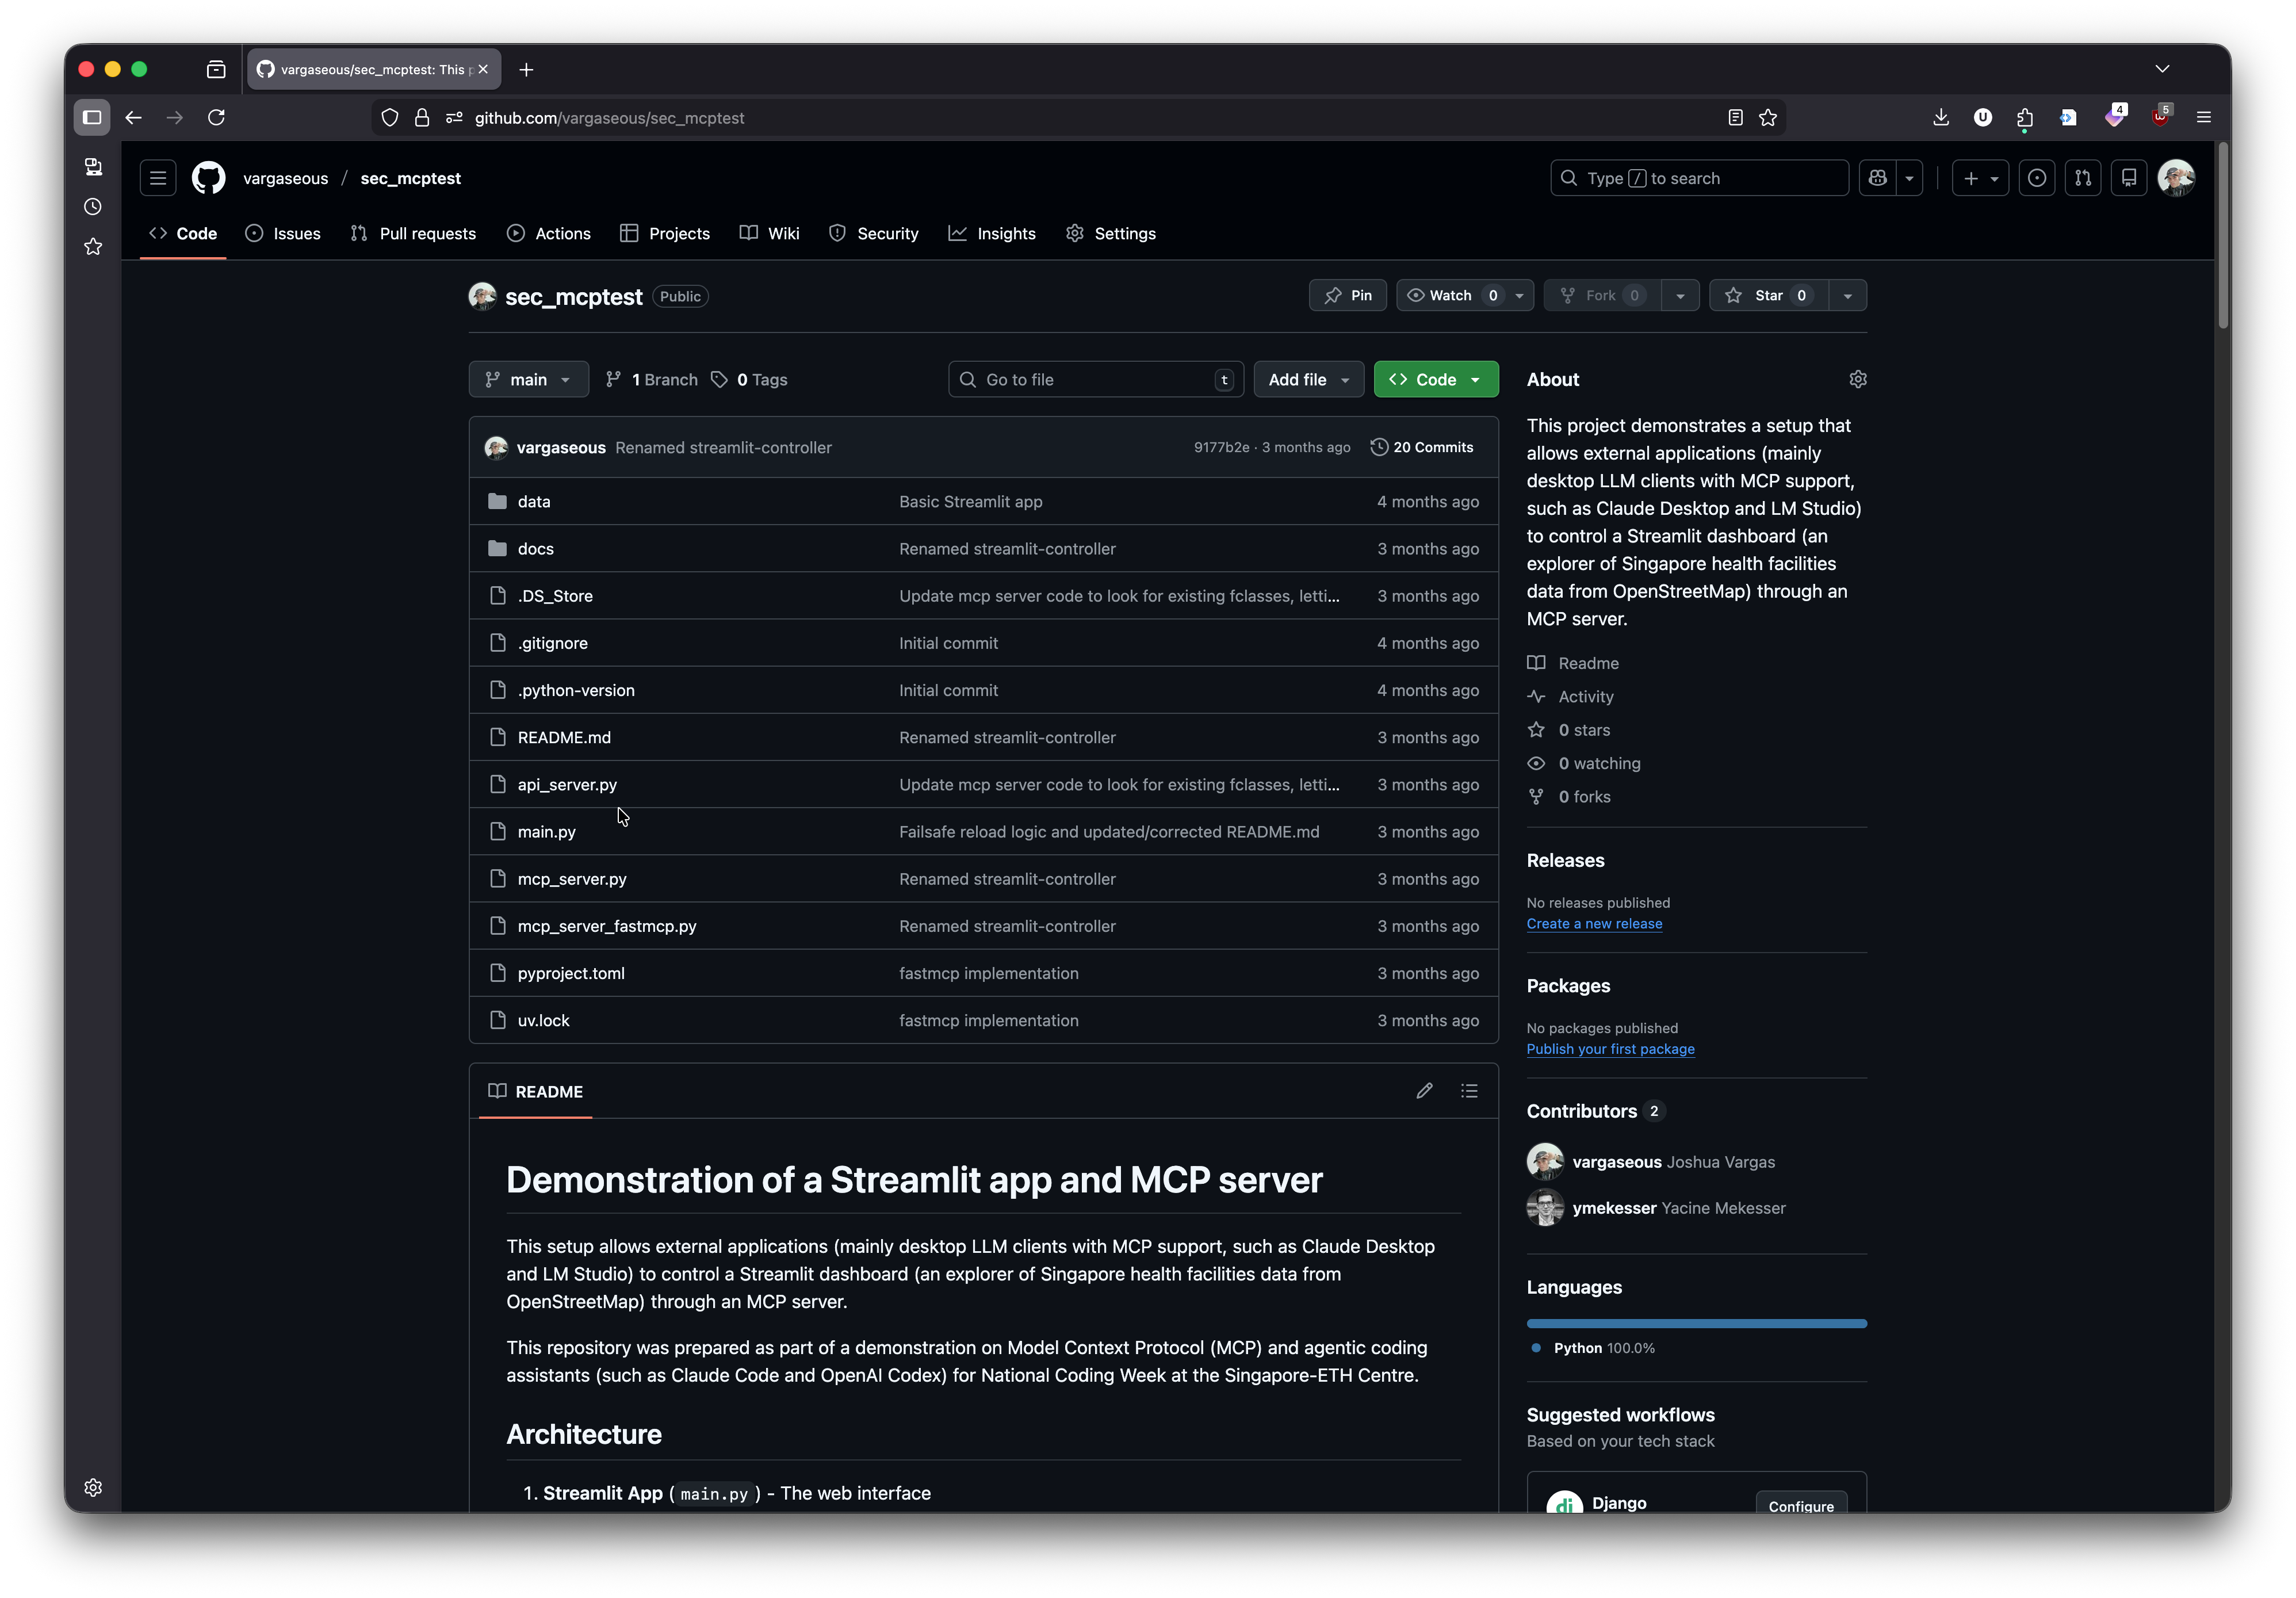Image resolution: width=2296 pixels, height=1598 pixels.
Task: Open a new browser tab
Action: coord(526,69)
